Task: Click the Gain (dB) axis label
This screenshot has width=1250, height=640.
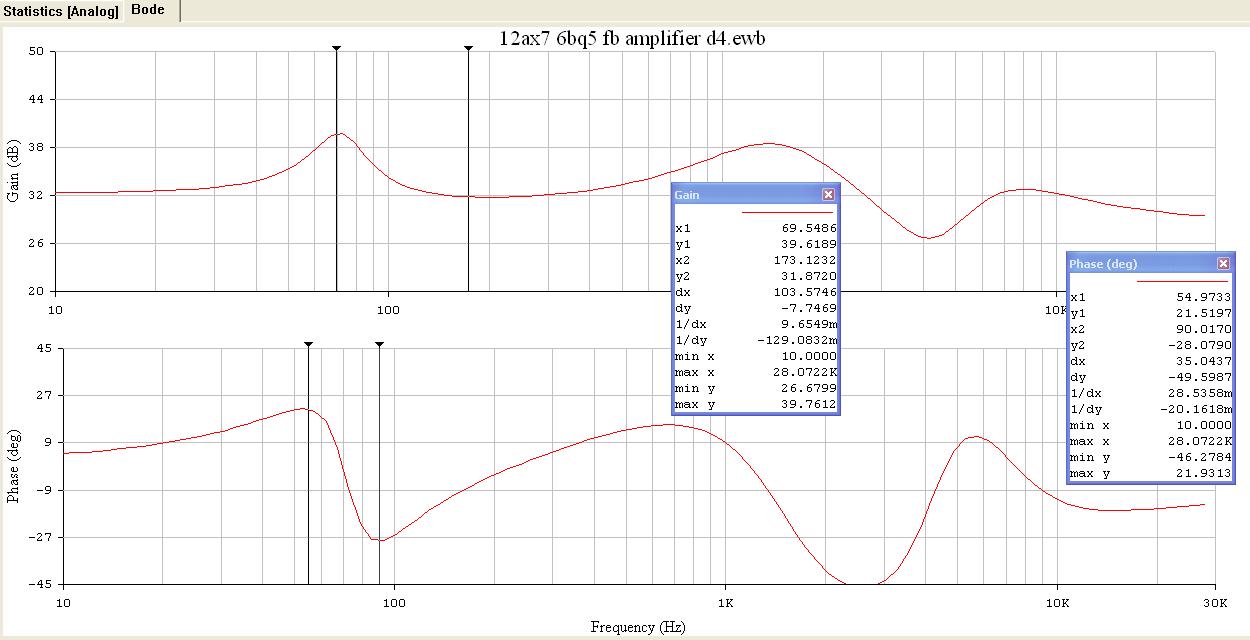Action: pyautogui.click(x=14, y=171)
